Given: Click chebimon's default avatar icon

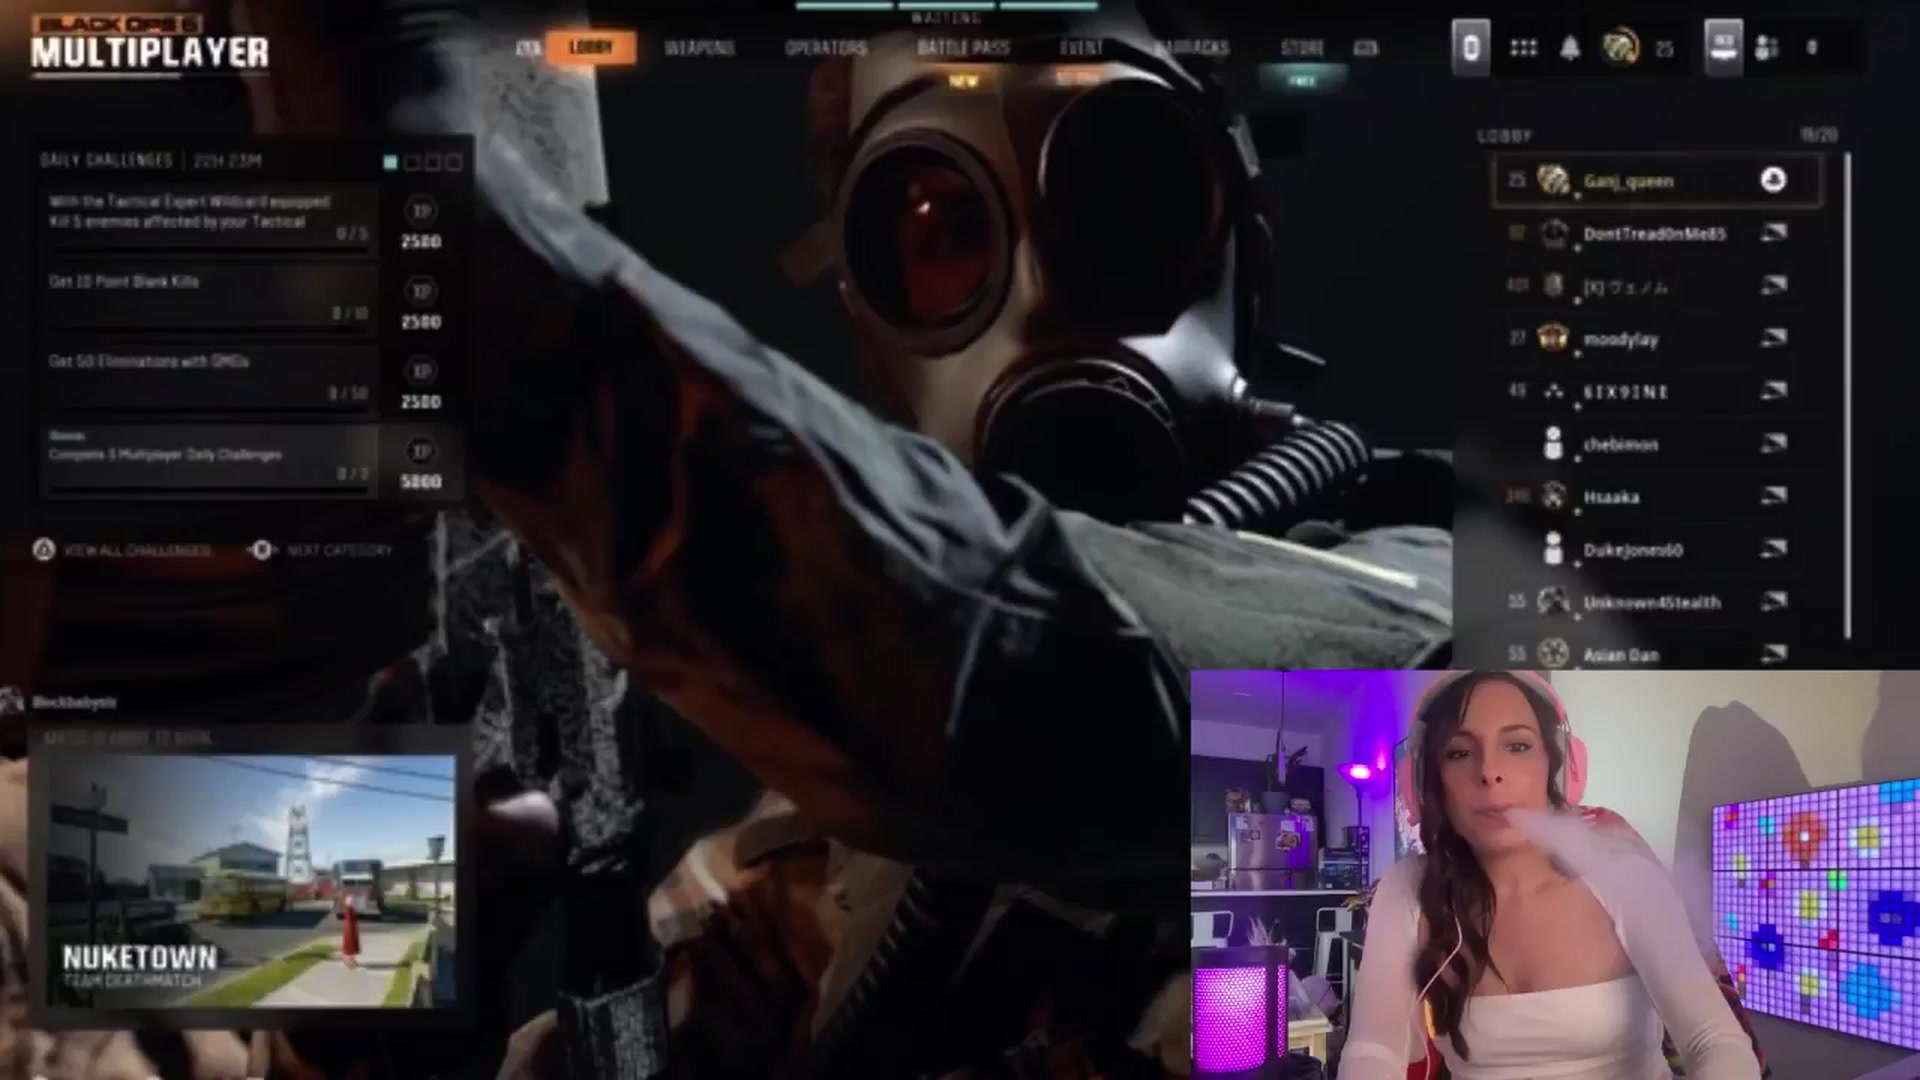Looking at the screenshot, I should coord(1552,443).
